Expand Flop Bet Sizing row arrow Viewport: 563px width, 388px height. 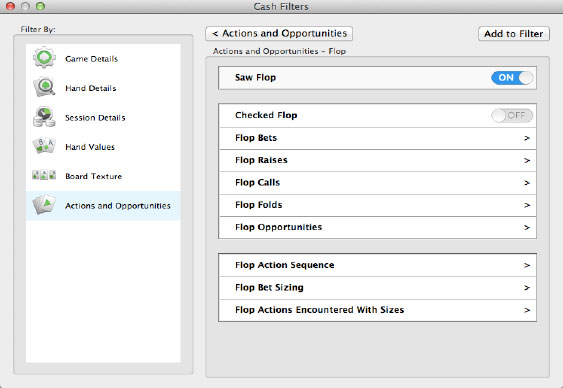(x=527, y=288)
